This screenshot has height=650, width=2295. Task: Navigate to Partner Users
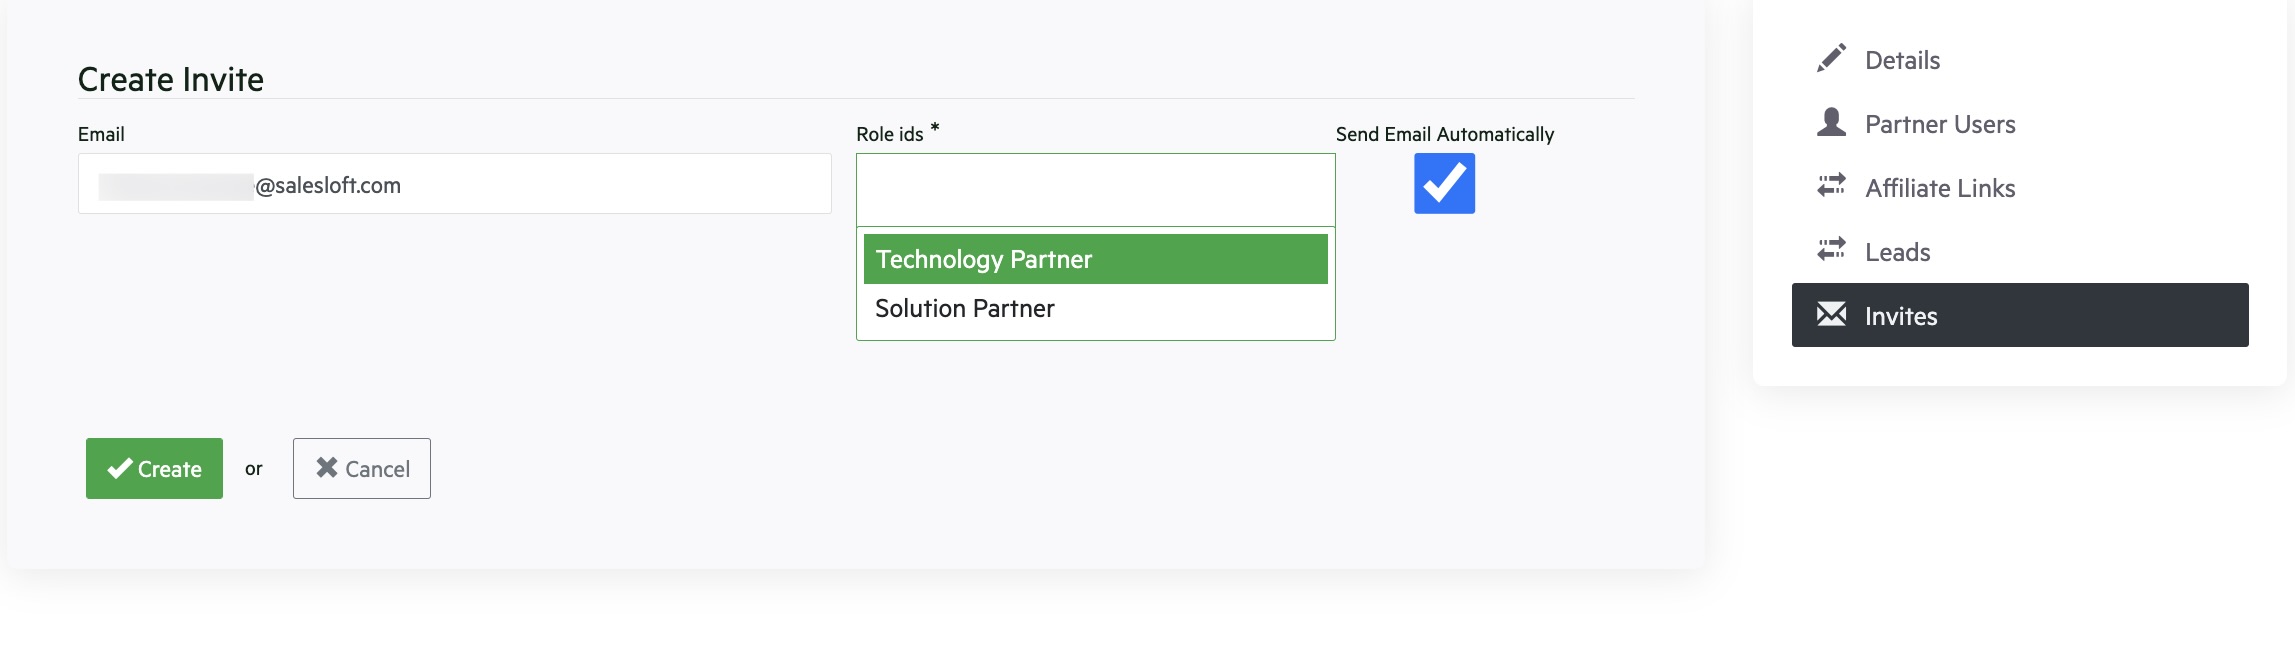[x=1939, y=123]
